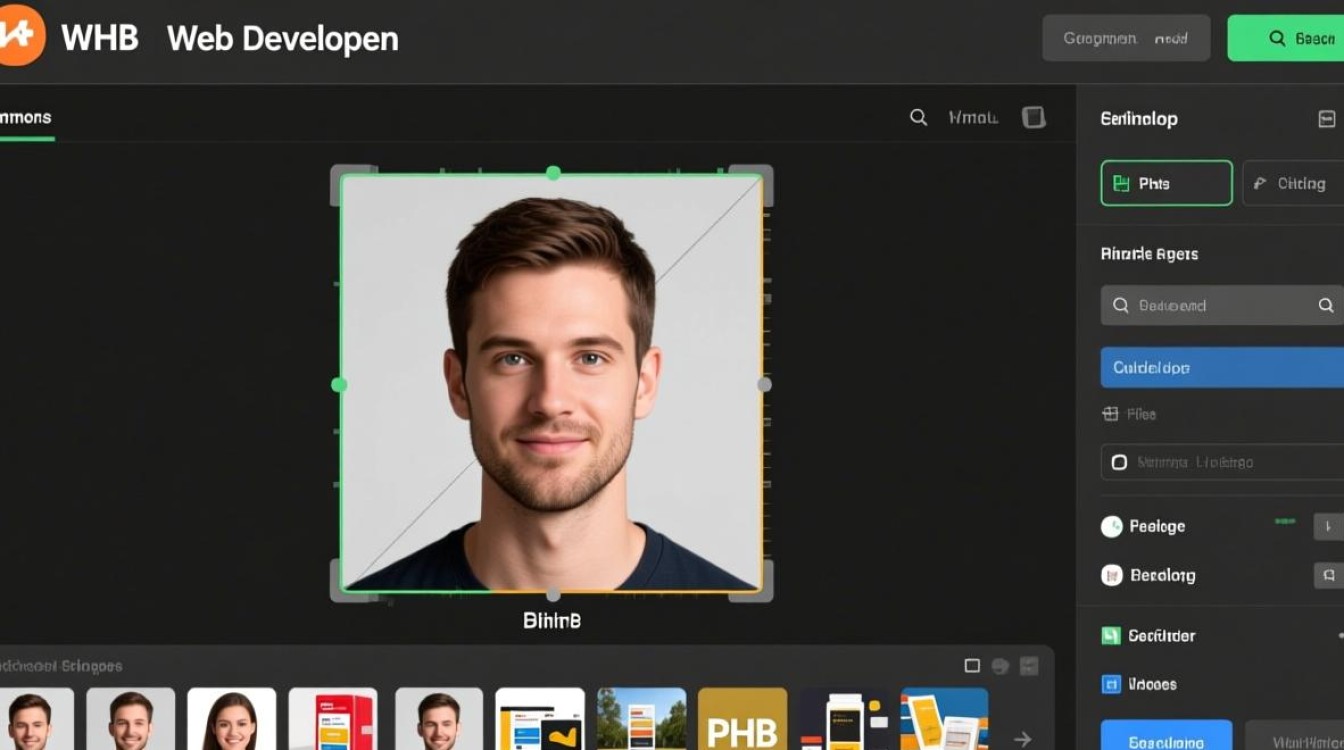Click the square icon in the canvas toolbar
The image size is (1344, 750).
point(1033,118)
